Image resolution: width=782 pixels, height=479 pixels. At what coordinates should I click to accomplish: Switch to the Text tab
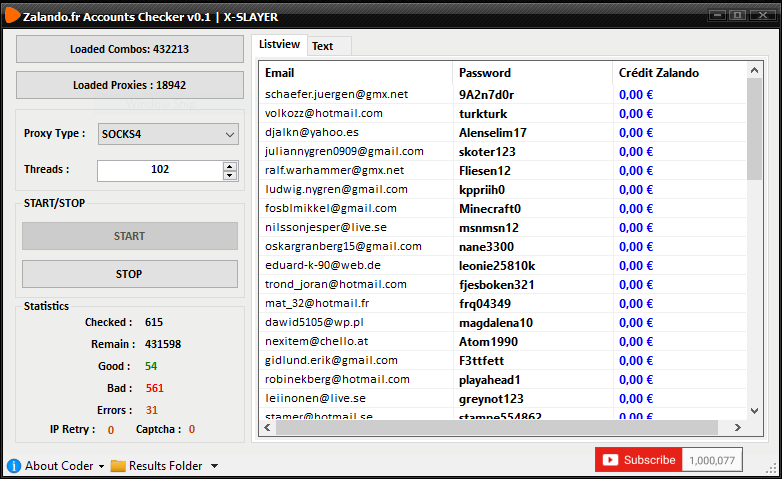(x=329, y=46)
